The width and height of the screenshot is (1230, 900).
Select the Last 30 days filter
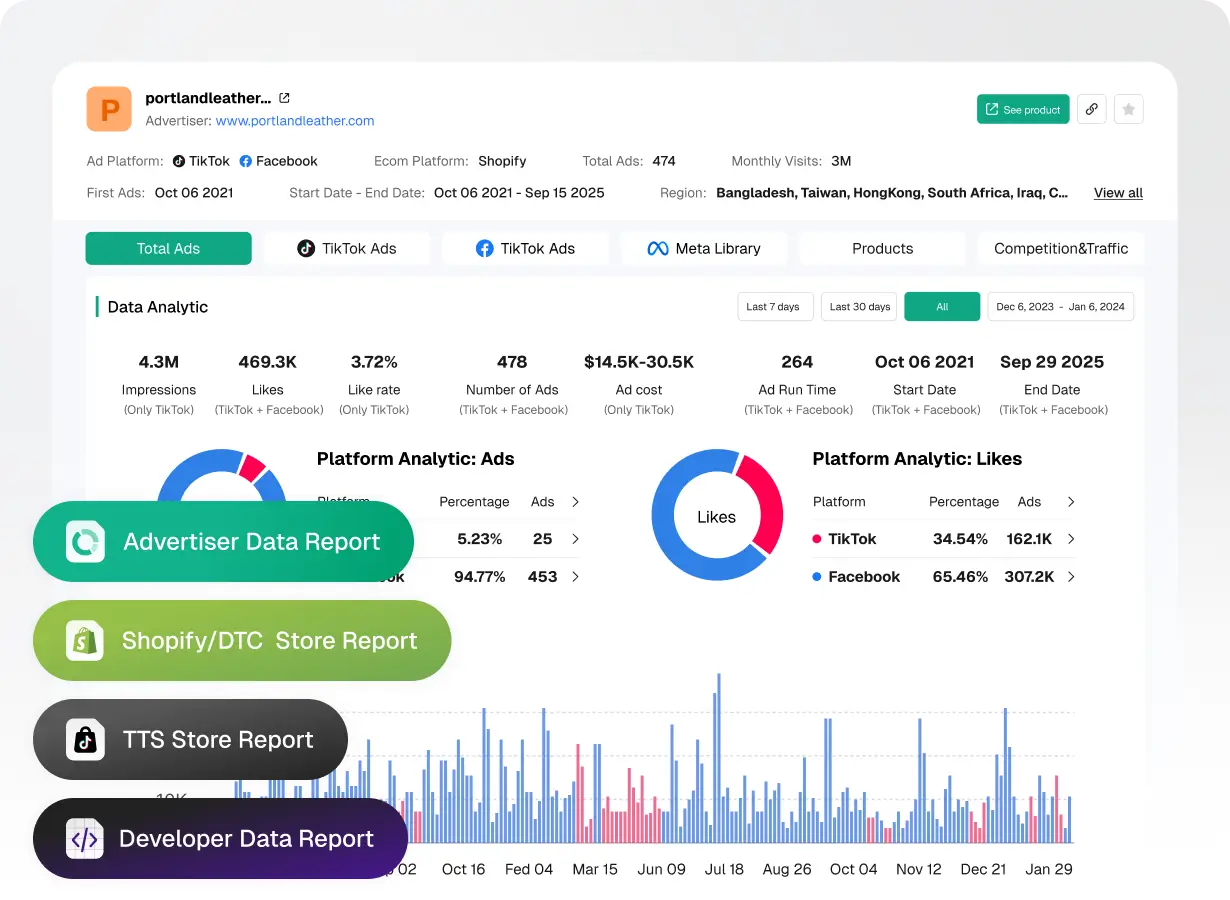click(858, 306)
